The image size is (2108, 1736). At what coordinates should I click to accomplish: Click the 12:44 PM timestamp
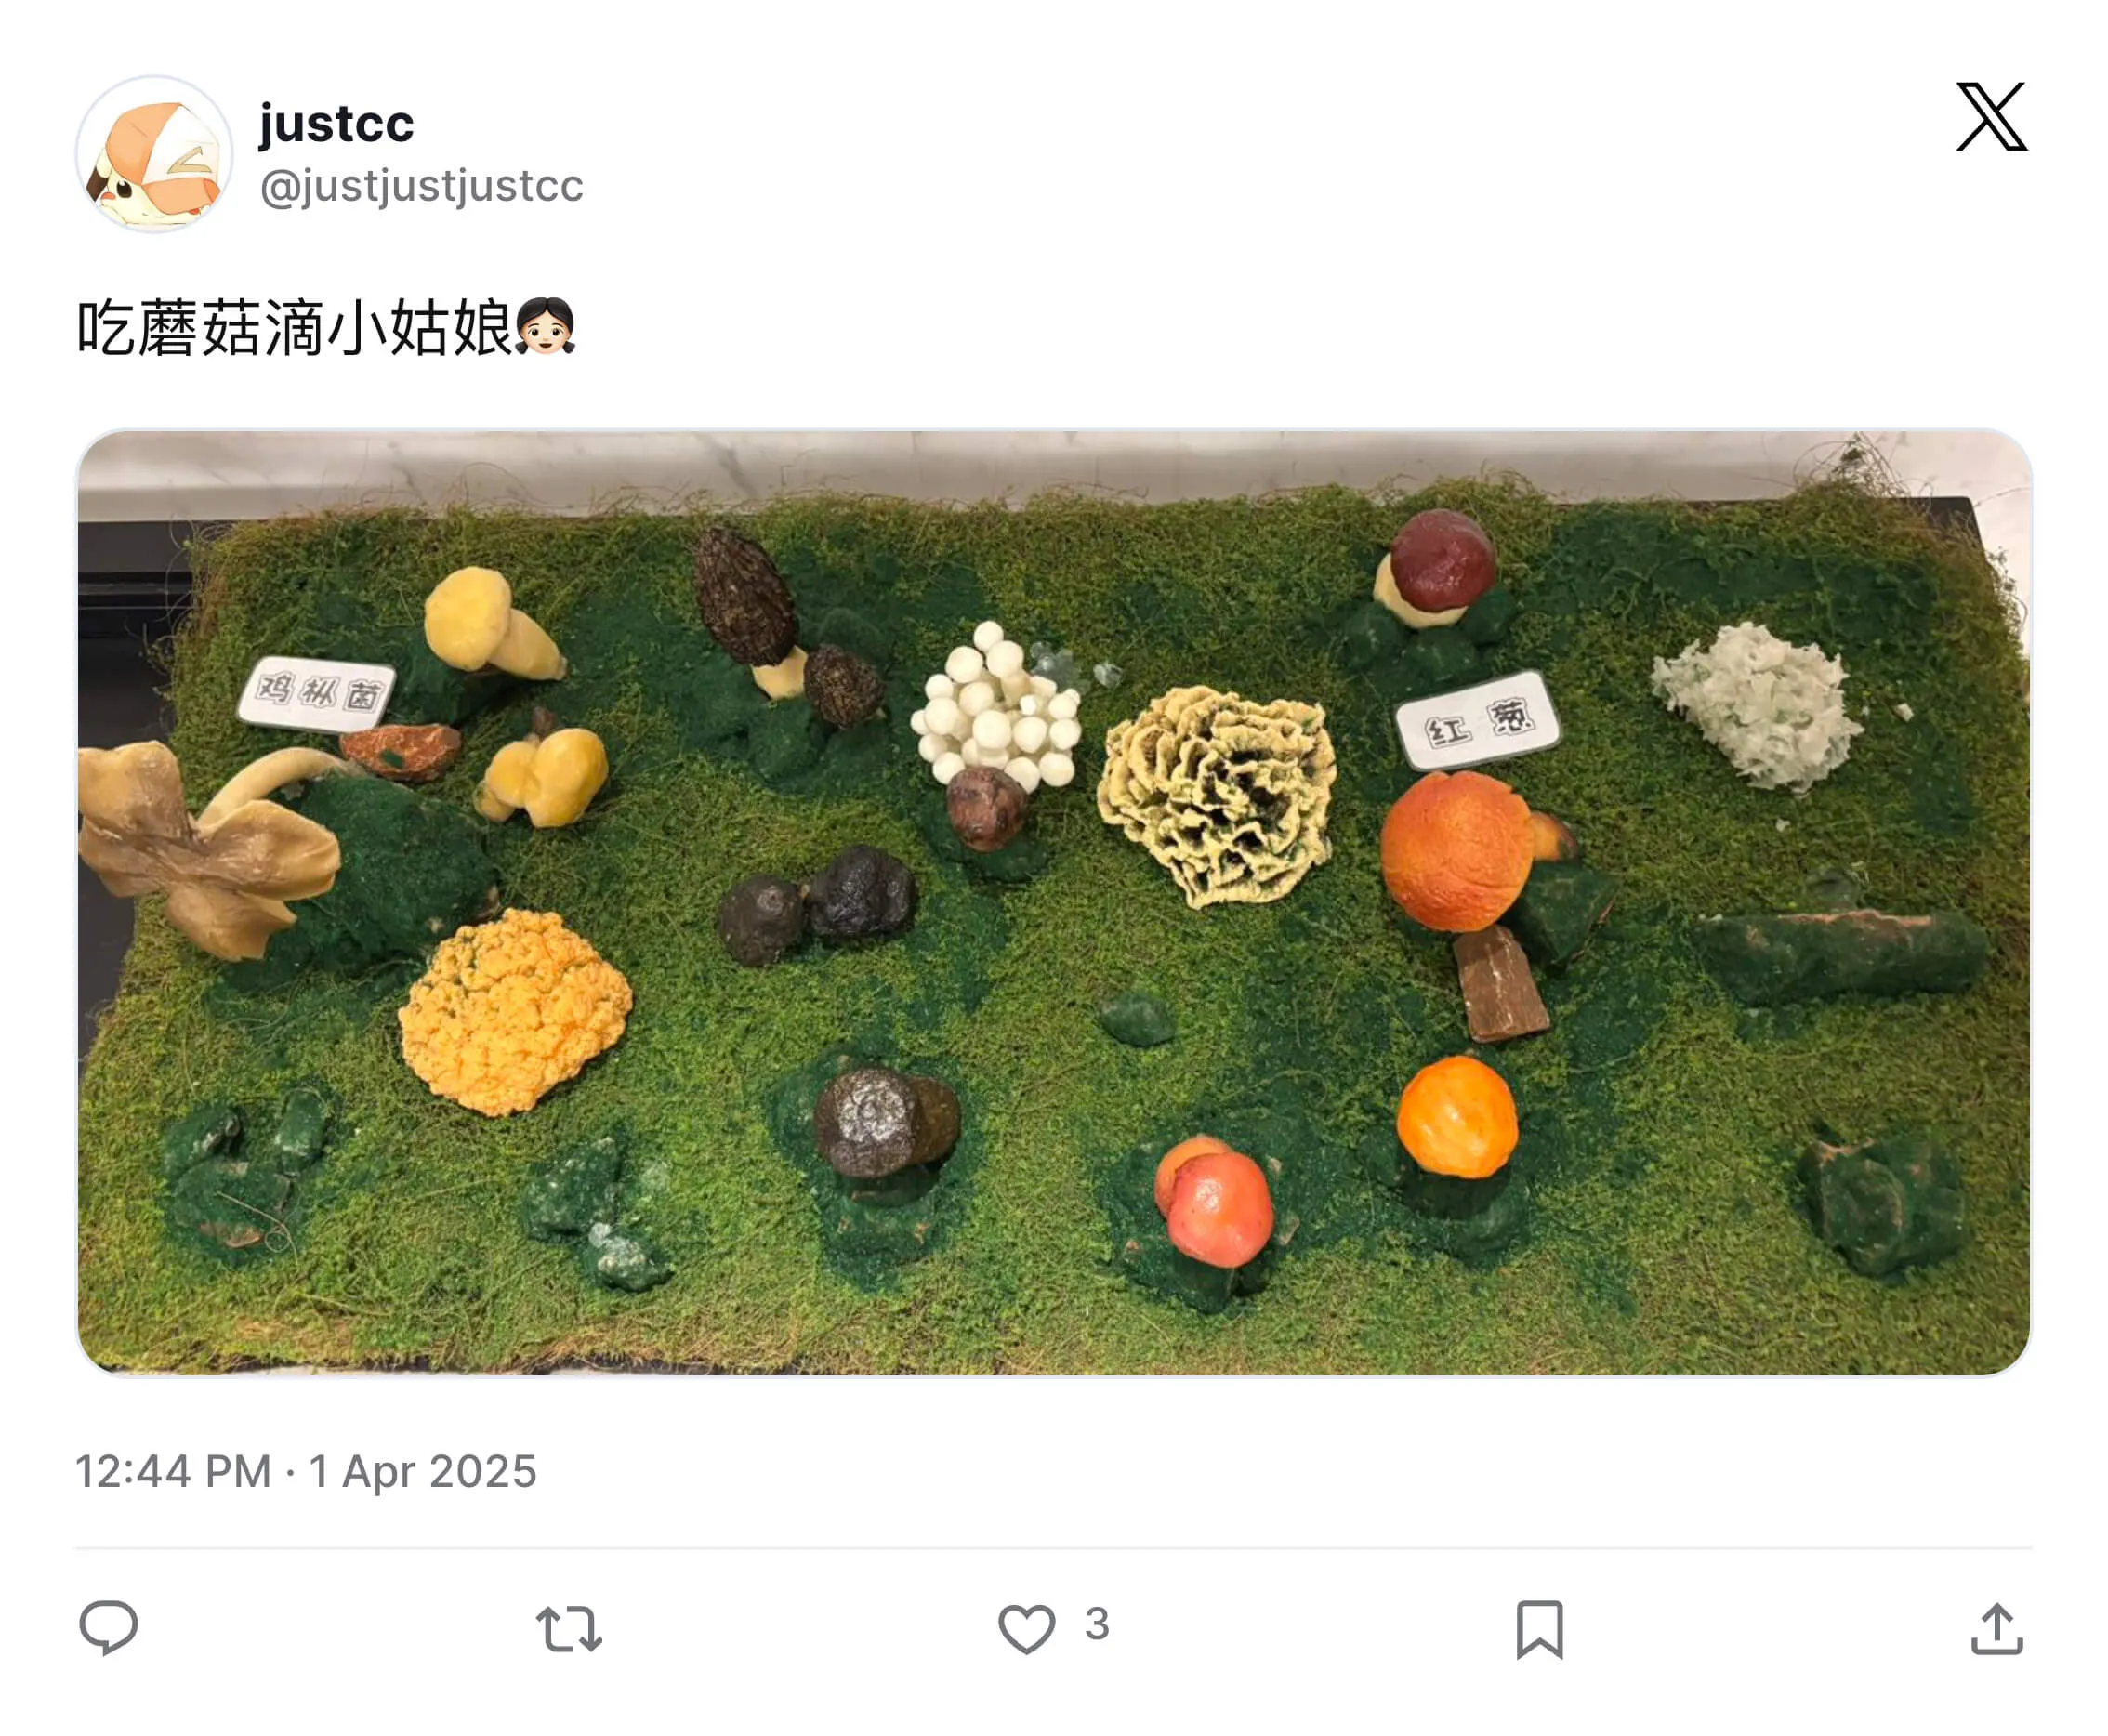174,1471
